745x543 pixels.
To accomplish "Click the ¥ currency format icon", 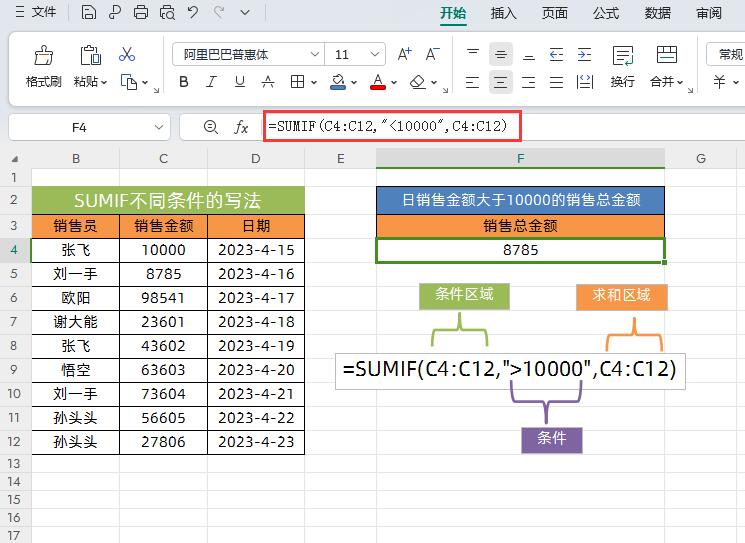I will 719,82.
